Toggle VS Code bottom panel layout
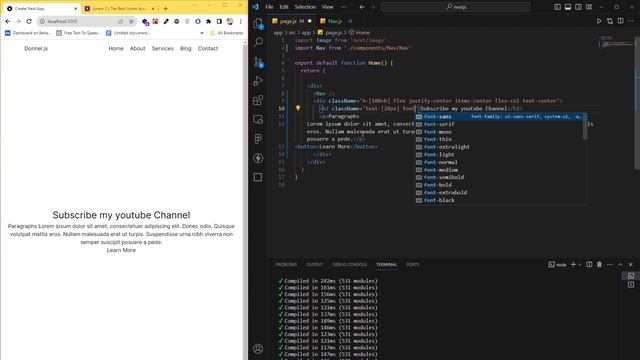The image size is (640, 360). click(x=568, y=7)
